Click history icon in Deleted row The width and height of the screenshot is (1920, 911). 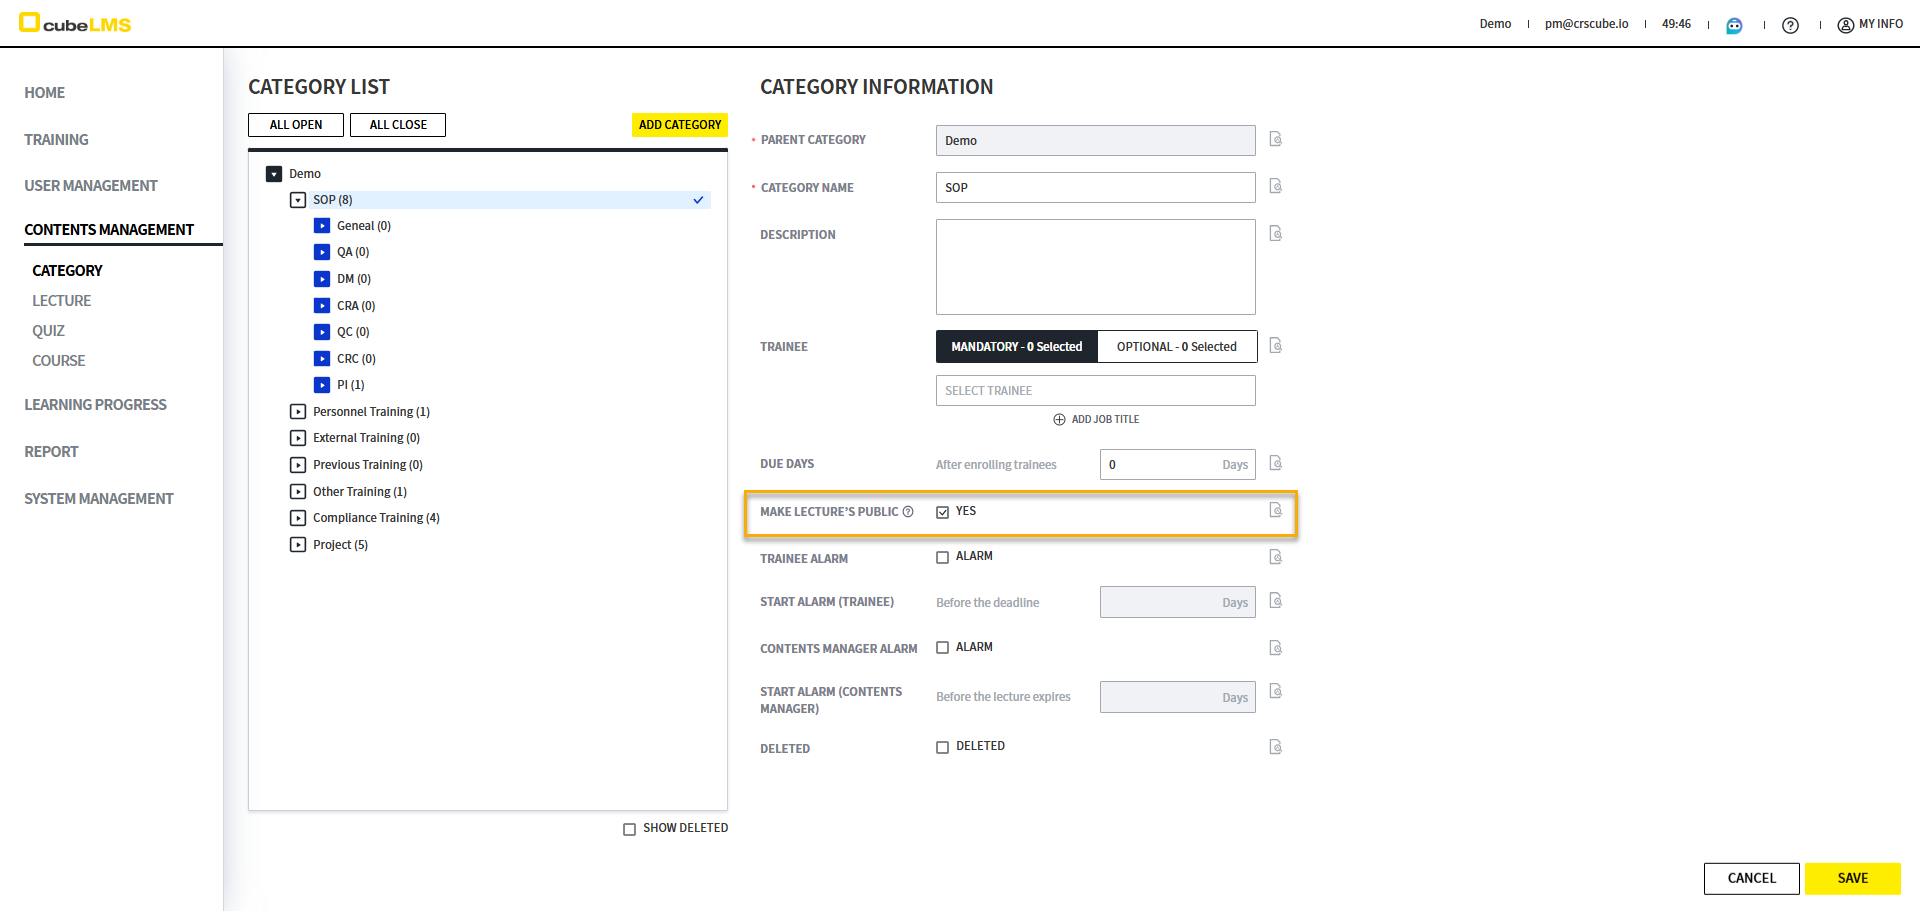coord(1275,747)
